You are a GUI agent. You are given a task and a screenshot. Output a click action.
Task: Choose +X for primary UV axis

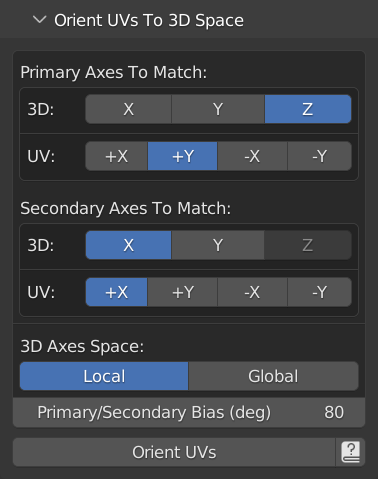116,156
